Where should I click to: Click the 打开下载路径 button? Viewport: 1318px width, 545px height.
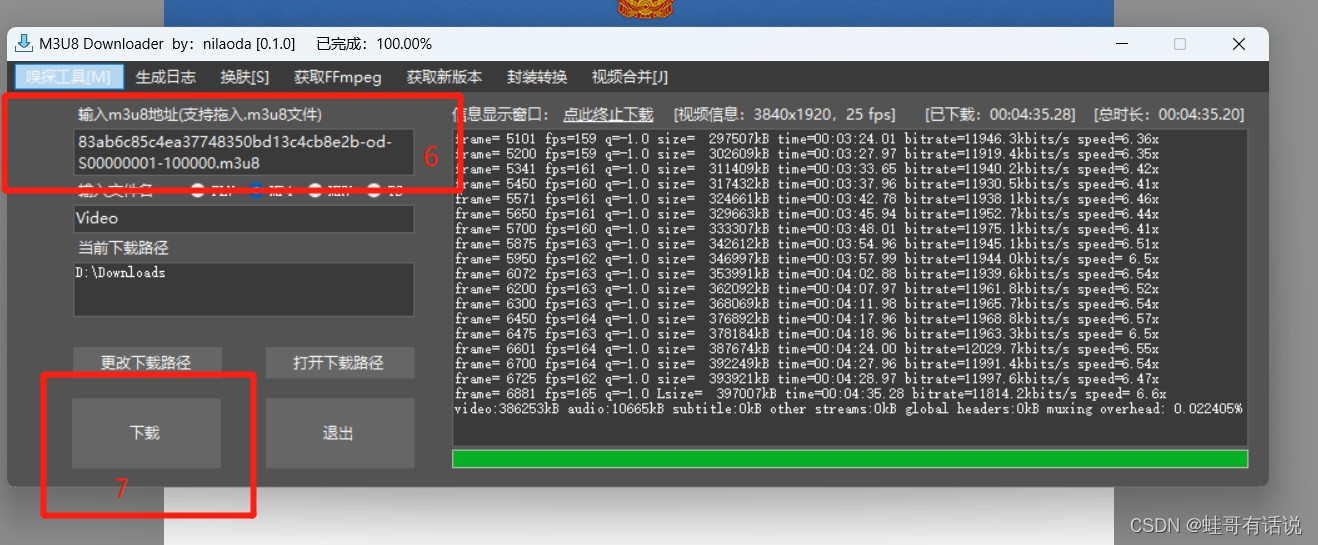point(339,362)
